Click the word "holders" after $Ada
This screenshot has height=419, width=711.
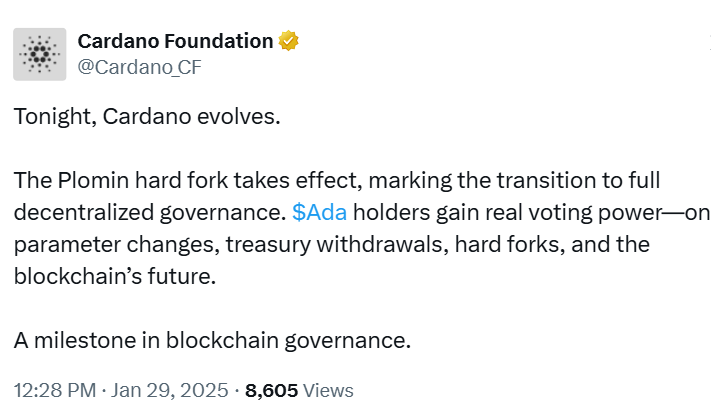(x=389, y=212)
